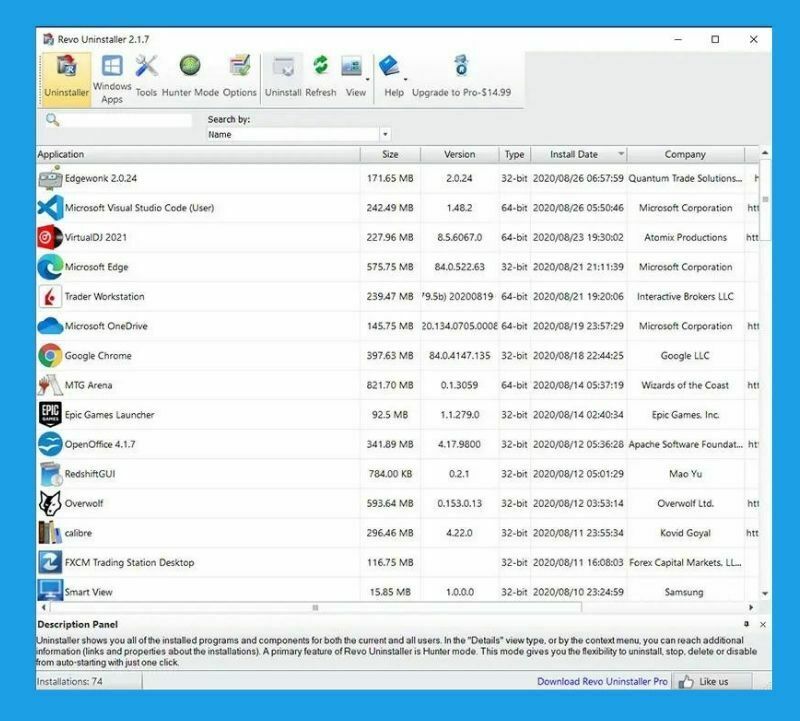Screen dimensions: 800x721
Task: Select the Smart View icon
Action: (50, 590)
